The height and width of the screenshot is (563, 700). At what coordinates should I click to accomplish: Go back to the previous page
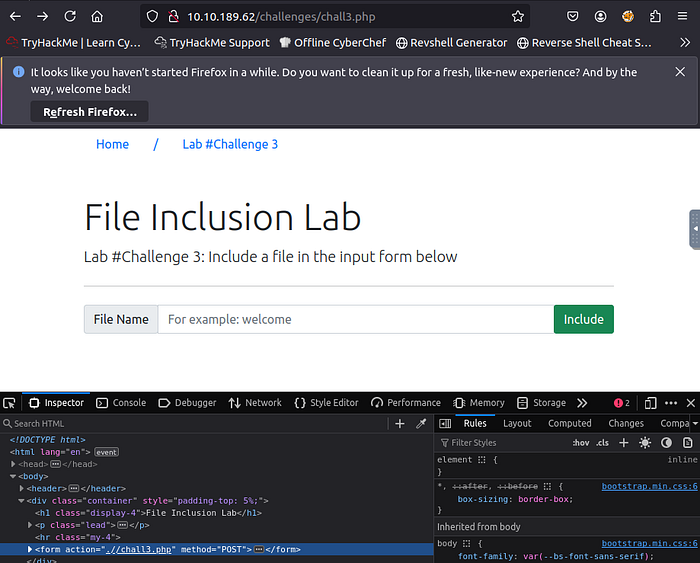(x=15, y=17)
